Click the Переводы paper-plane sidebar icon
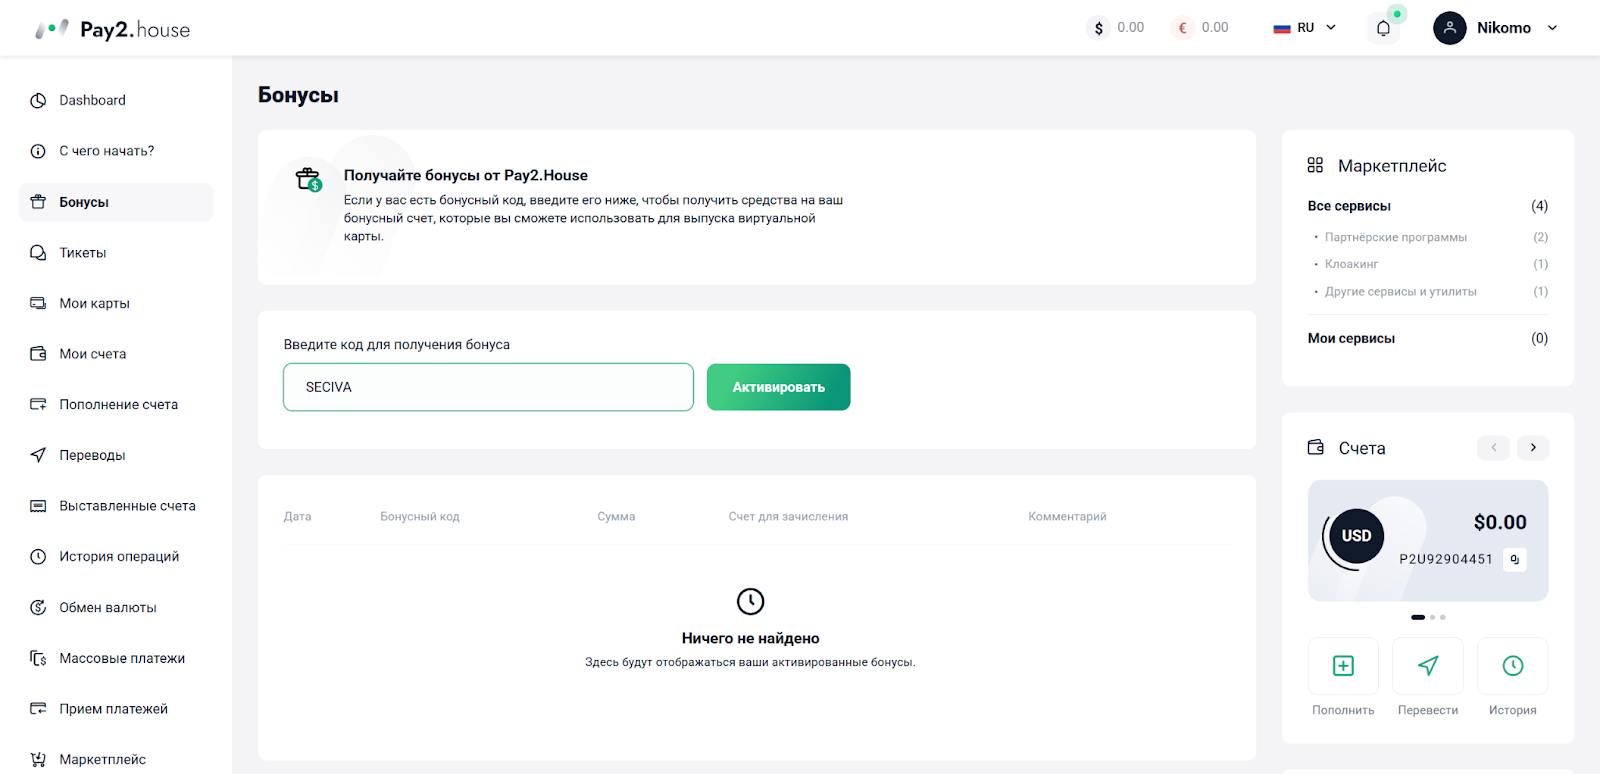 click(x=38, y=455)
